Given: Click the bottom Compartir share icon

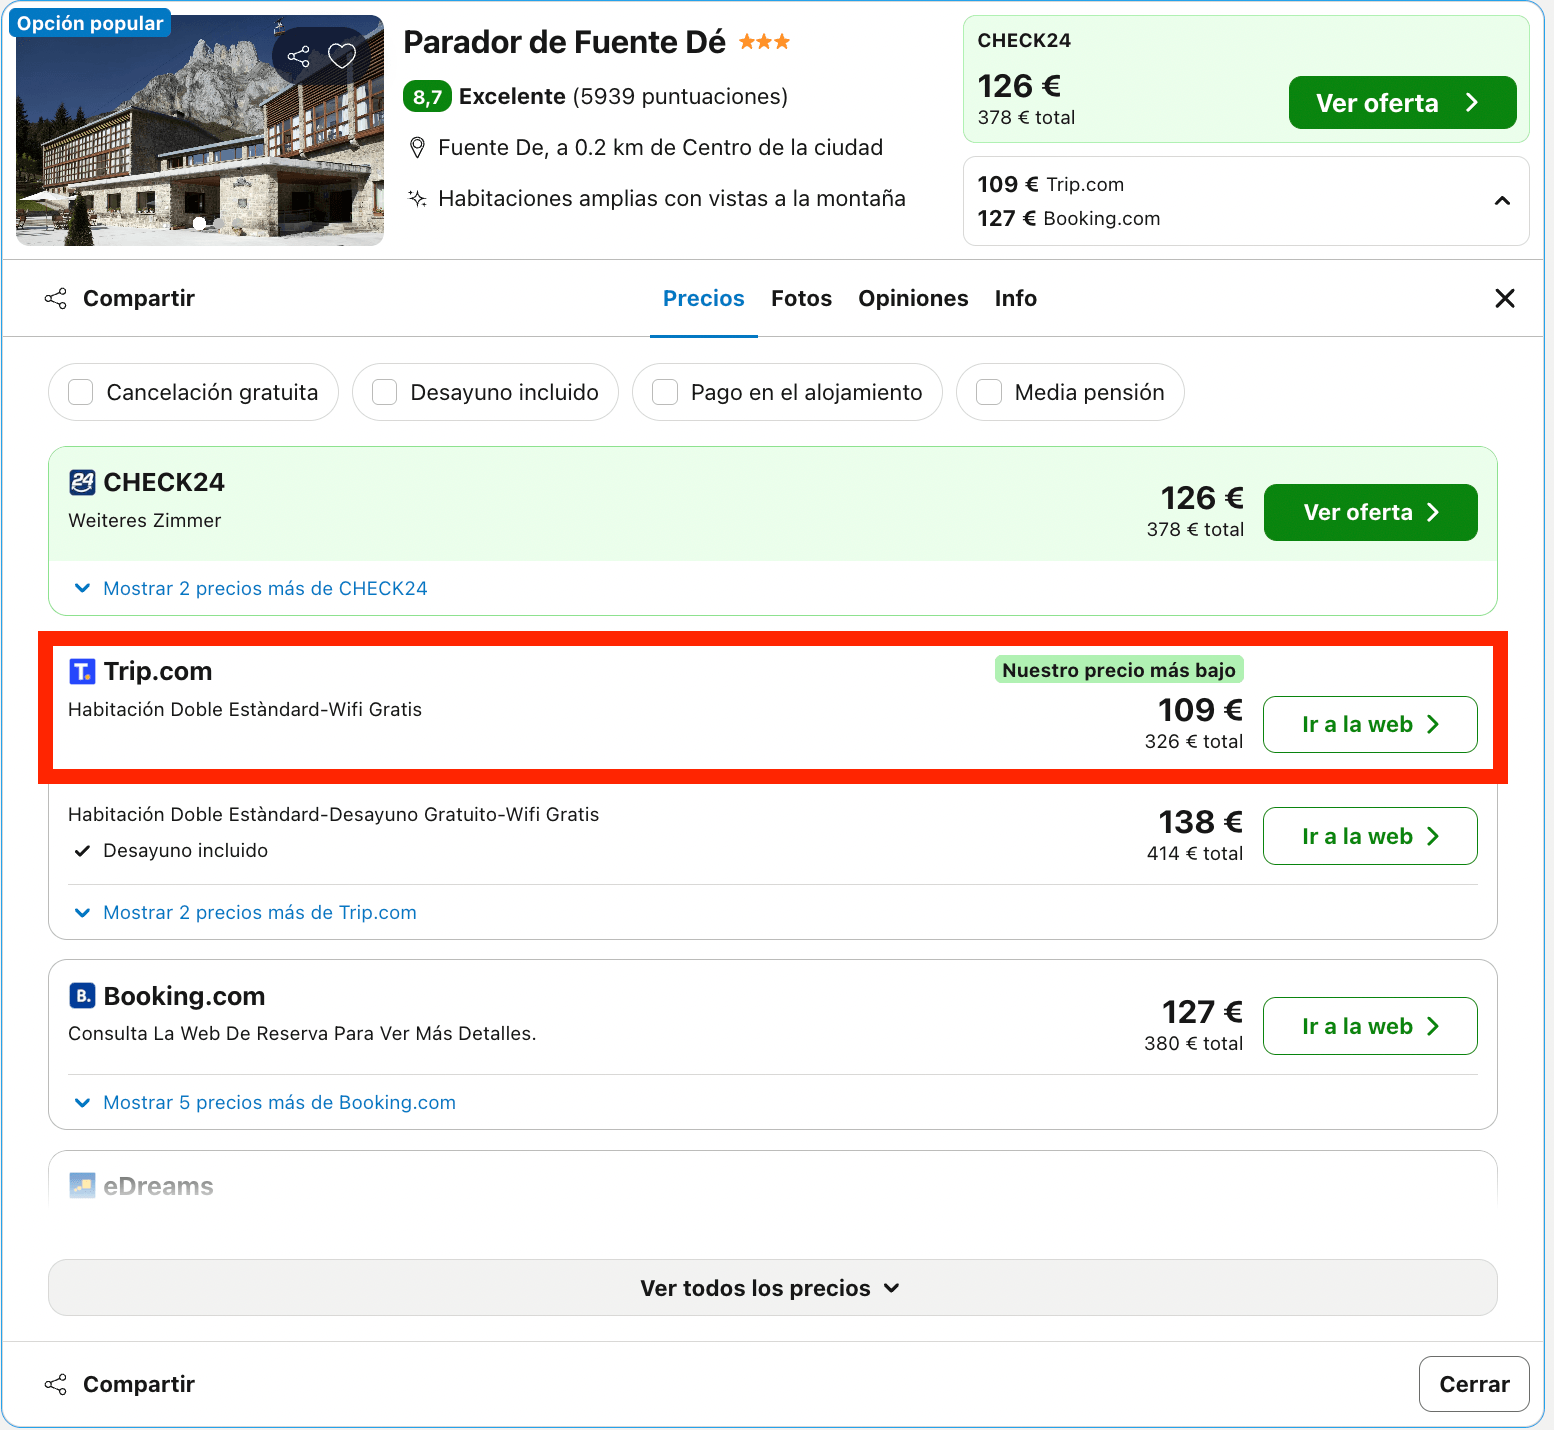Looking at the screenshot, I should click(56, 1384).
